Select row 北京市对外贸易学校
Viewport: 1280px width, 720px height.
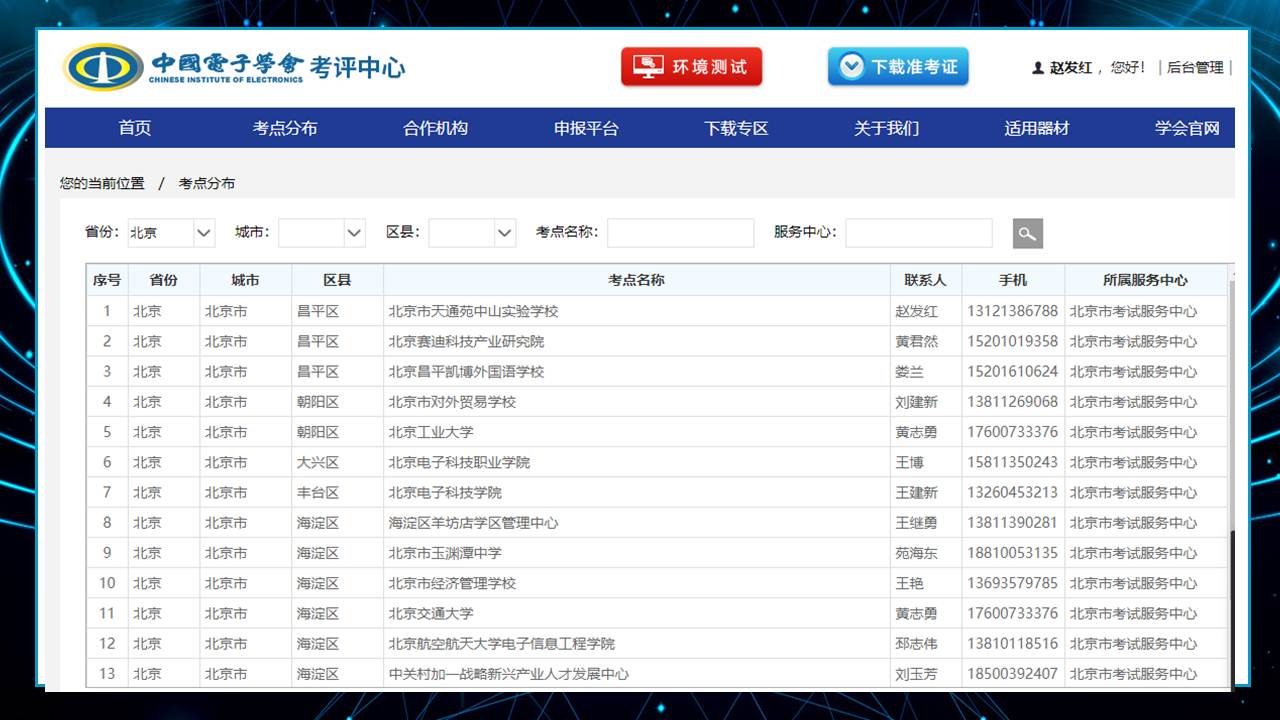(x=657, y=402)
